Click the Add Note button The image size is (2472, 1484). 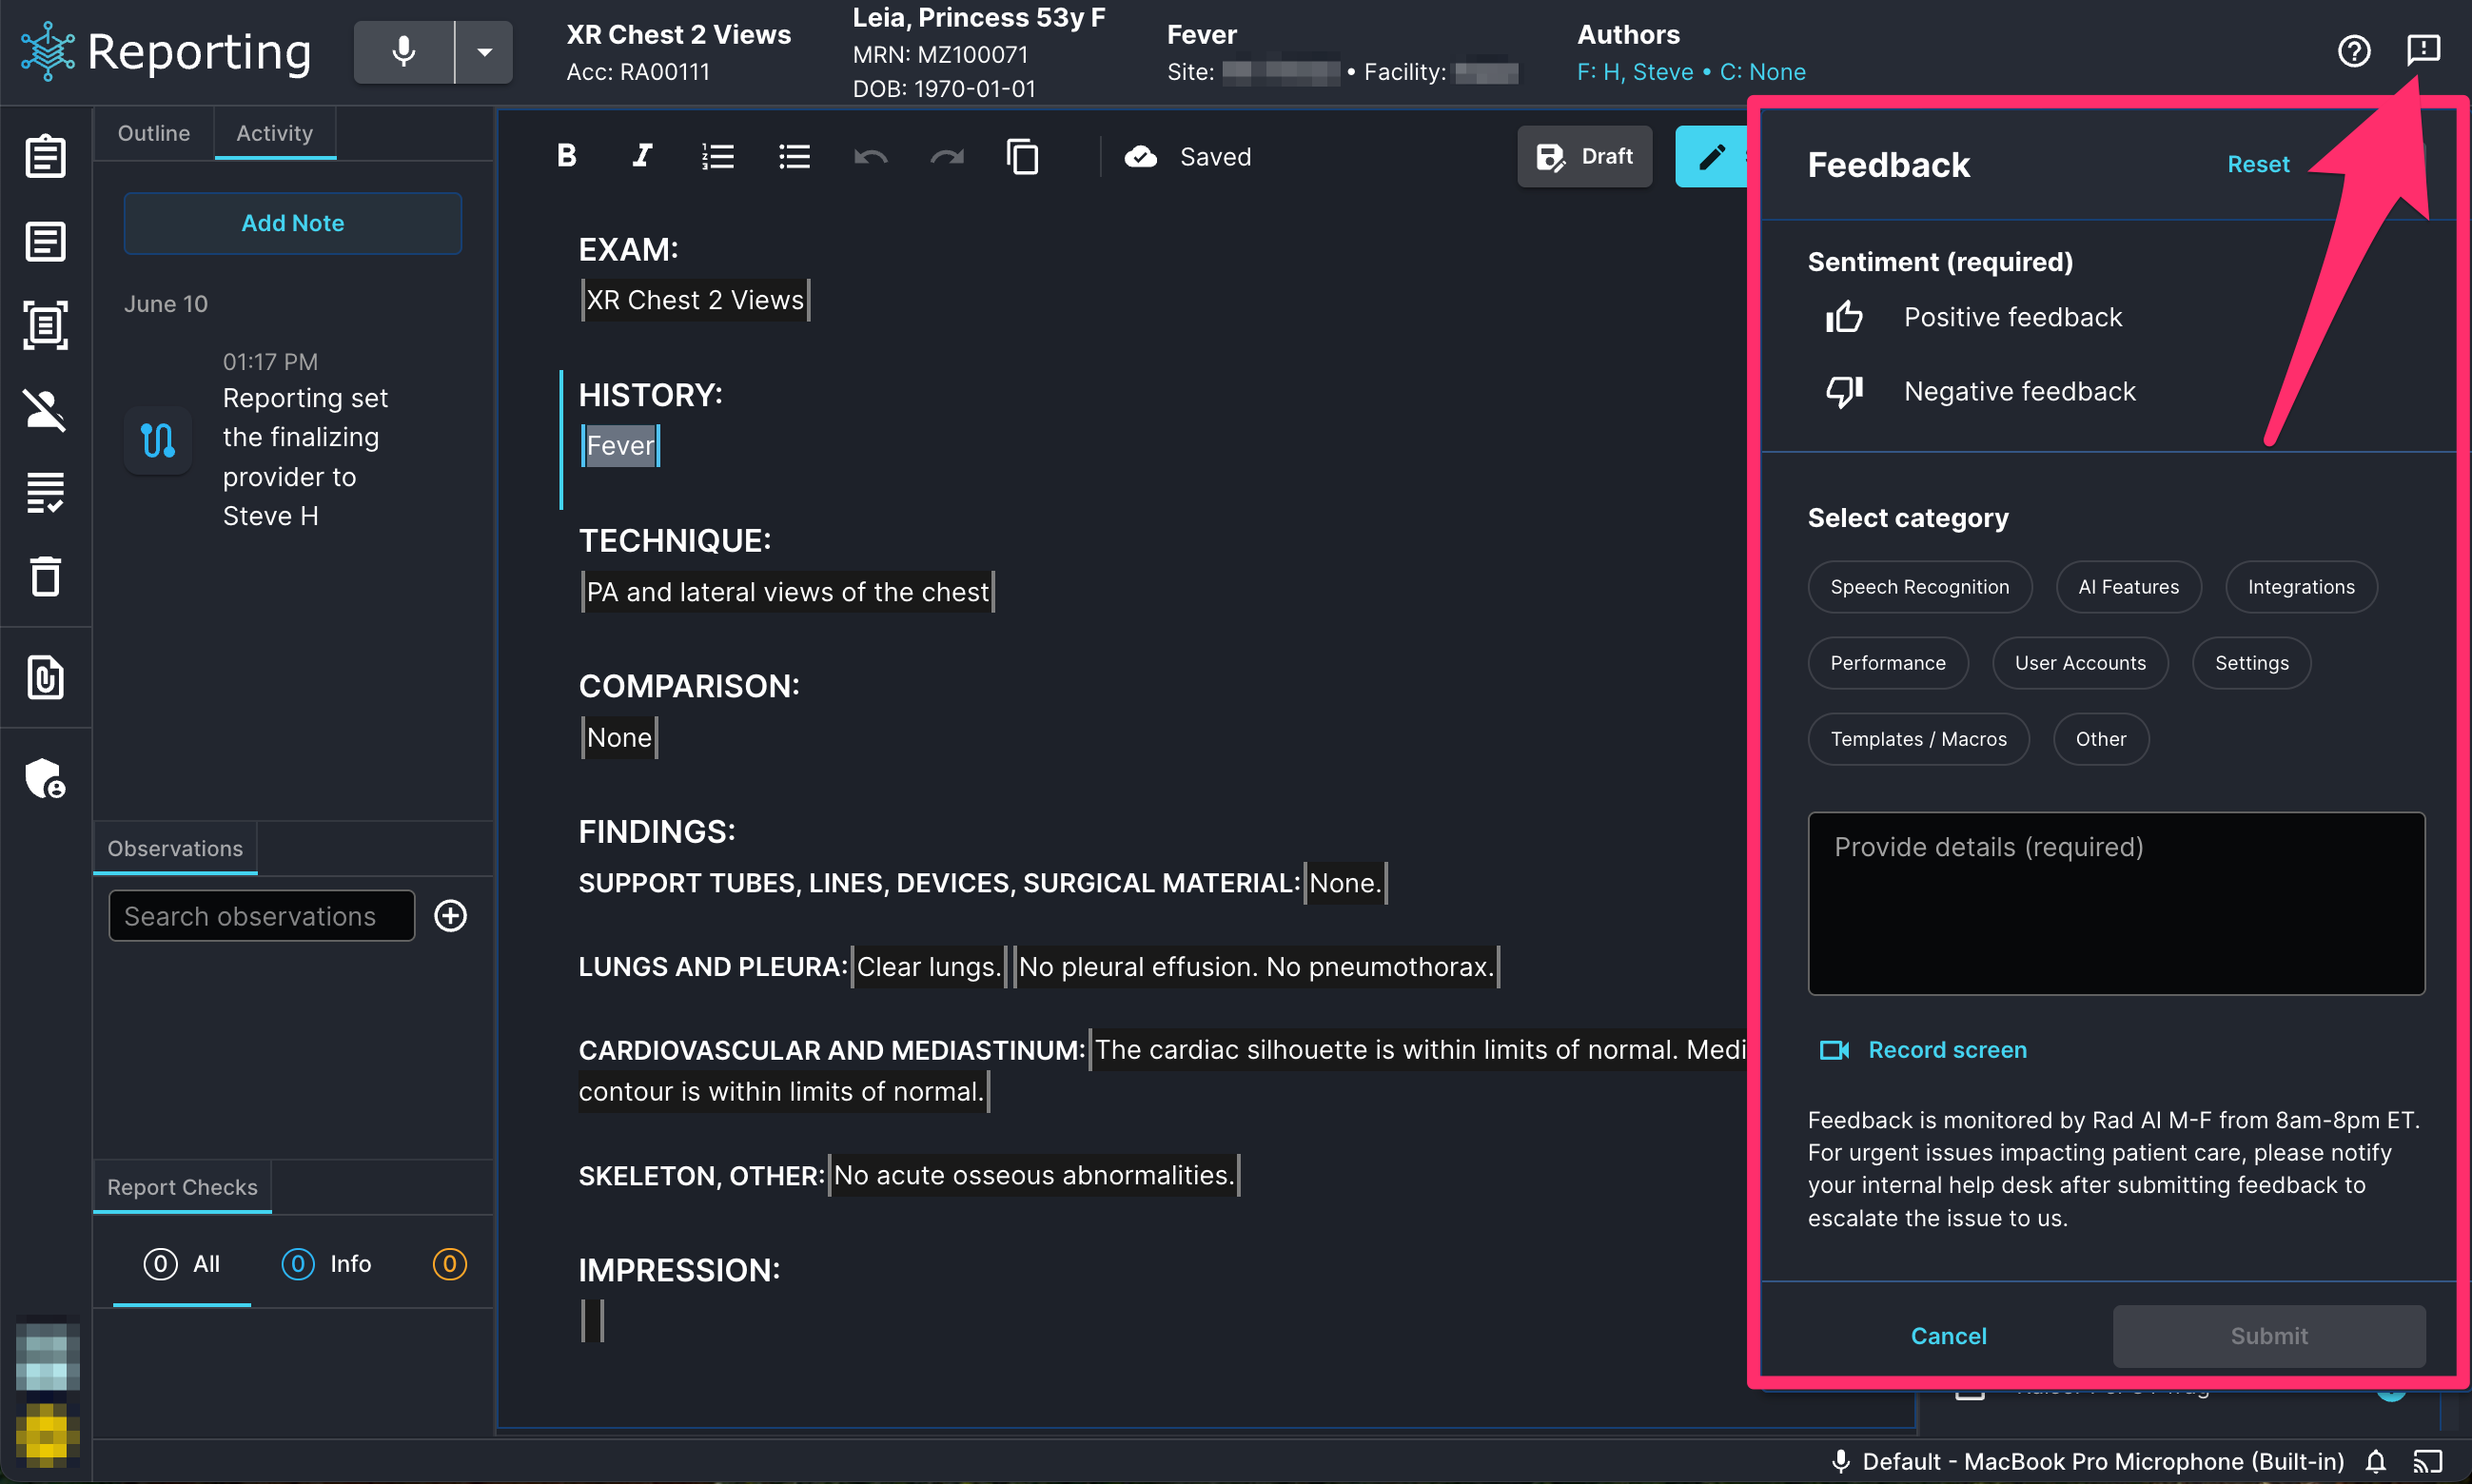pyautogui.click(x=293, y=223)
